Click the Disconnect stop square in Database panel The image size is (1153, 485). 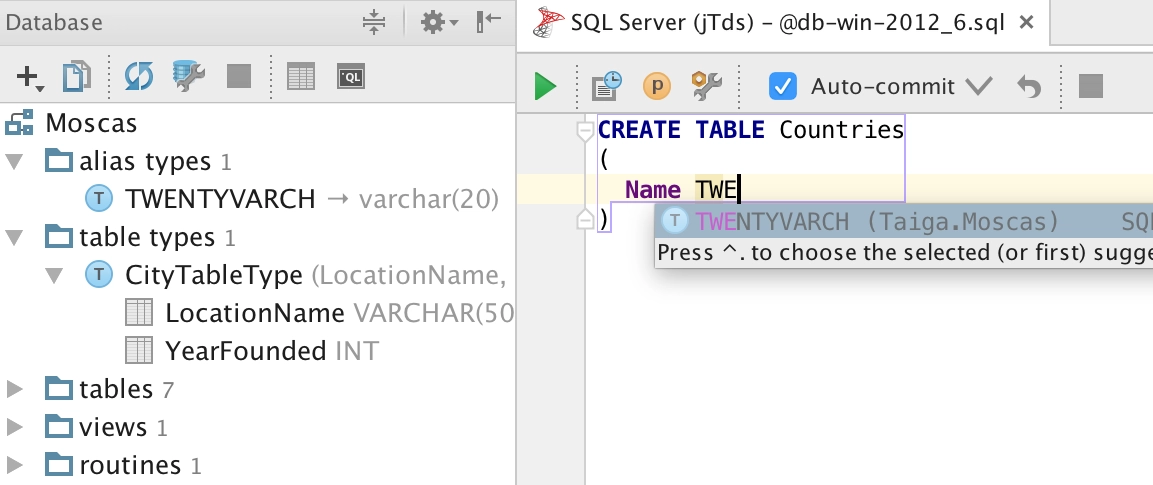(239, 76)
